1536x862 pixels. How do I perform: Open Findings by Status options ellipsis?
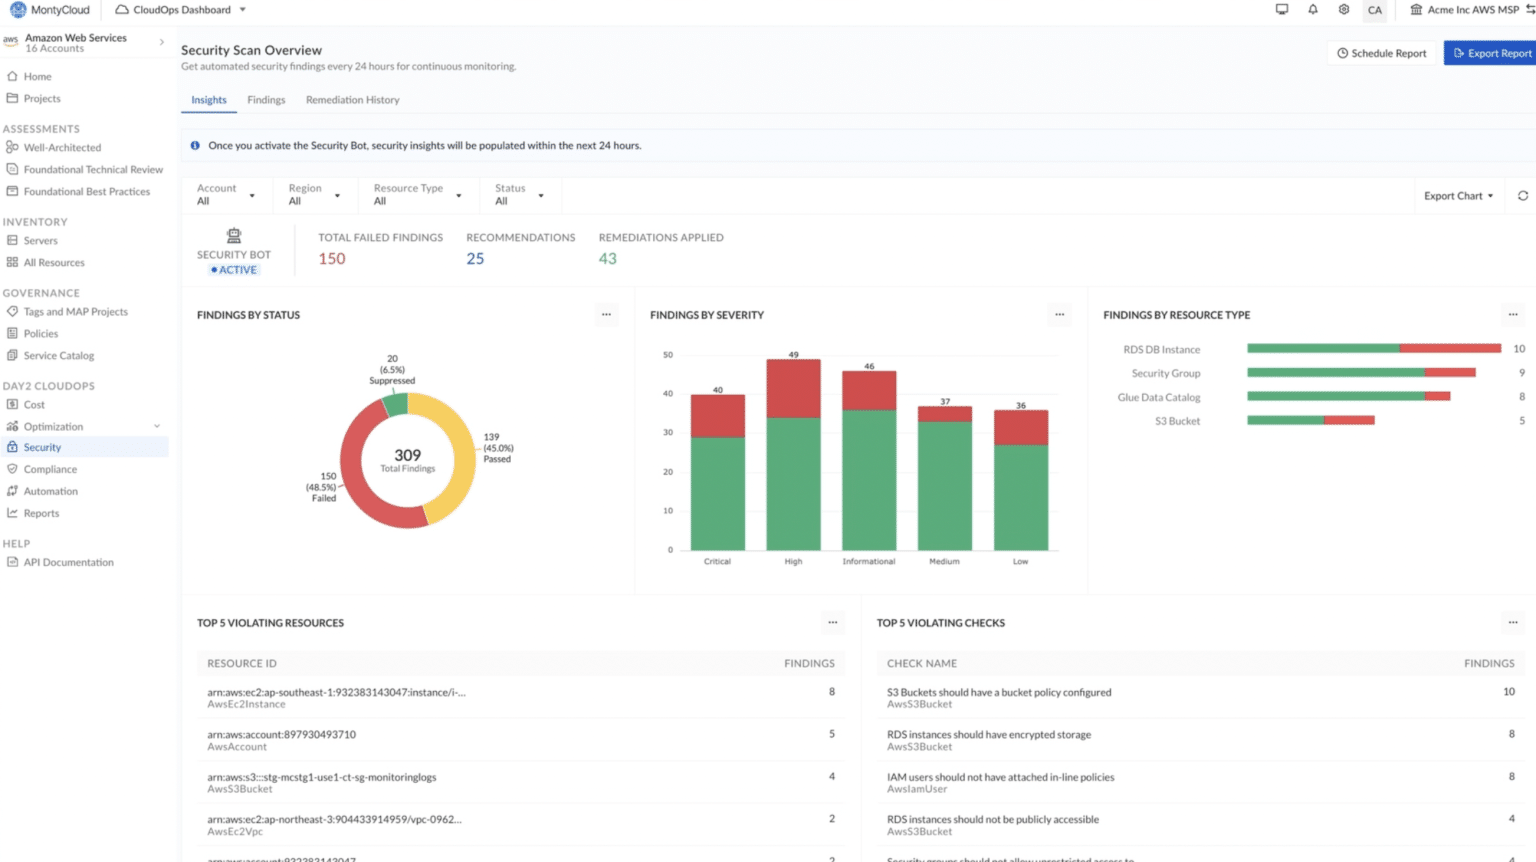click(x=606, y=315)
